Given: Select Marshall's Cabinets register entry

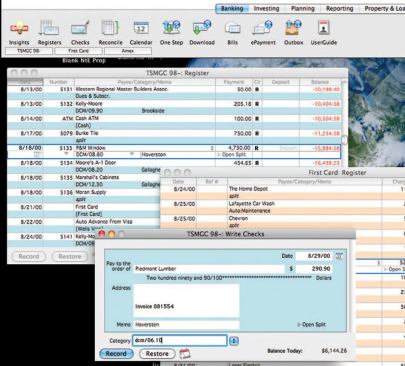Looking at the screenshot, I should click(x=97, y=177).
